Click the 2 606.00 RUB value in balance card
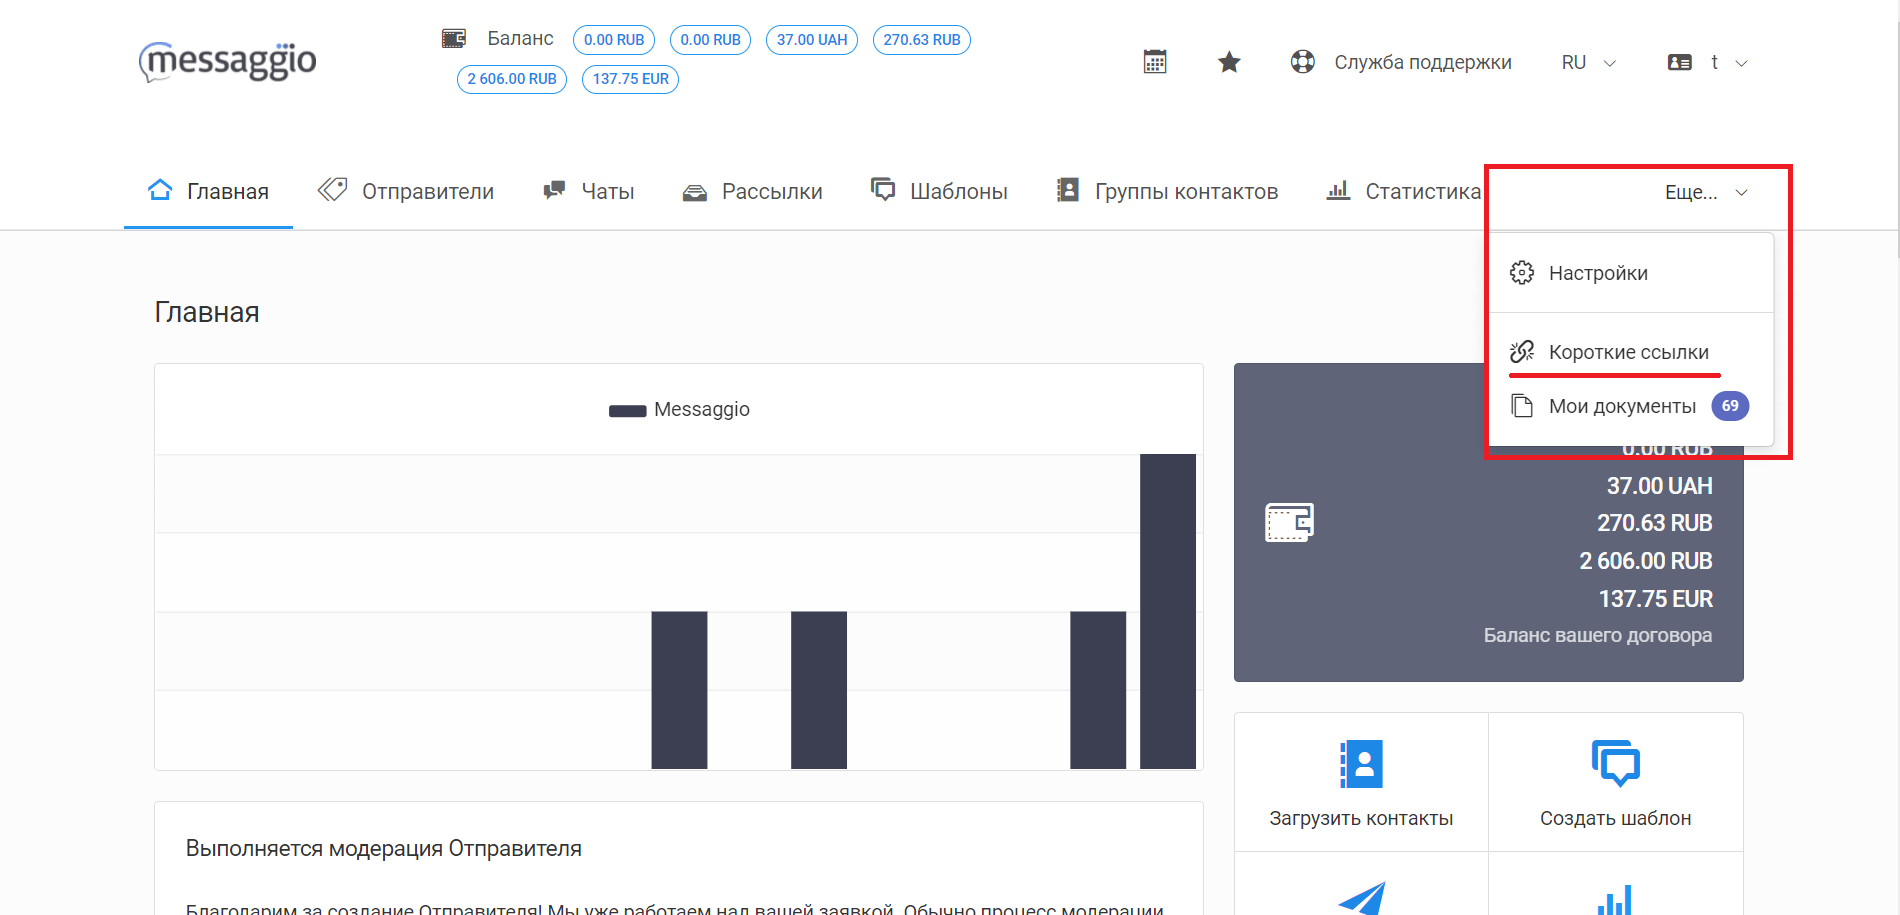1900x915 pixels. 1646,561
